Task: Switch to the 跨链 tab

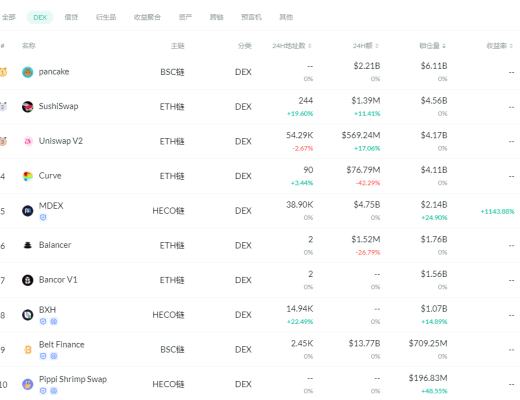Action: click(216, 17)
